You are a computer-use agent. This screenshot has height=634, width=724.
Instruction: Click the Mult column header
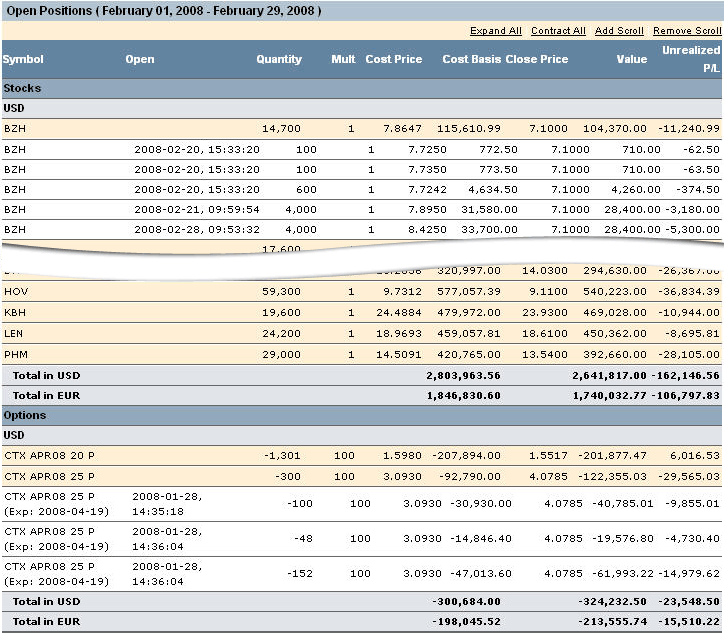coord(343,59)
